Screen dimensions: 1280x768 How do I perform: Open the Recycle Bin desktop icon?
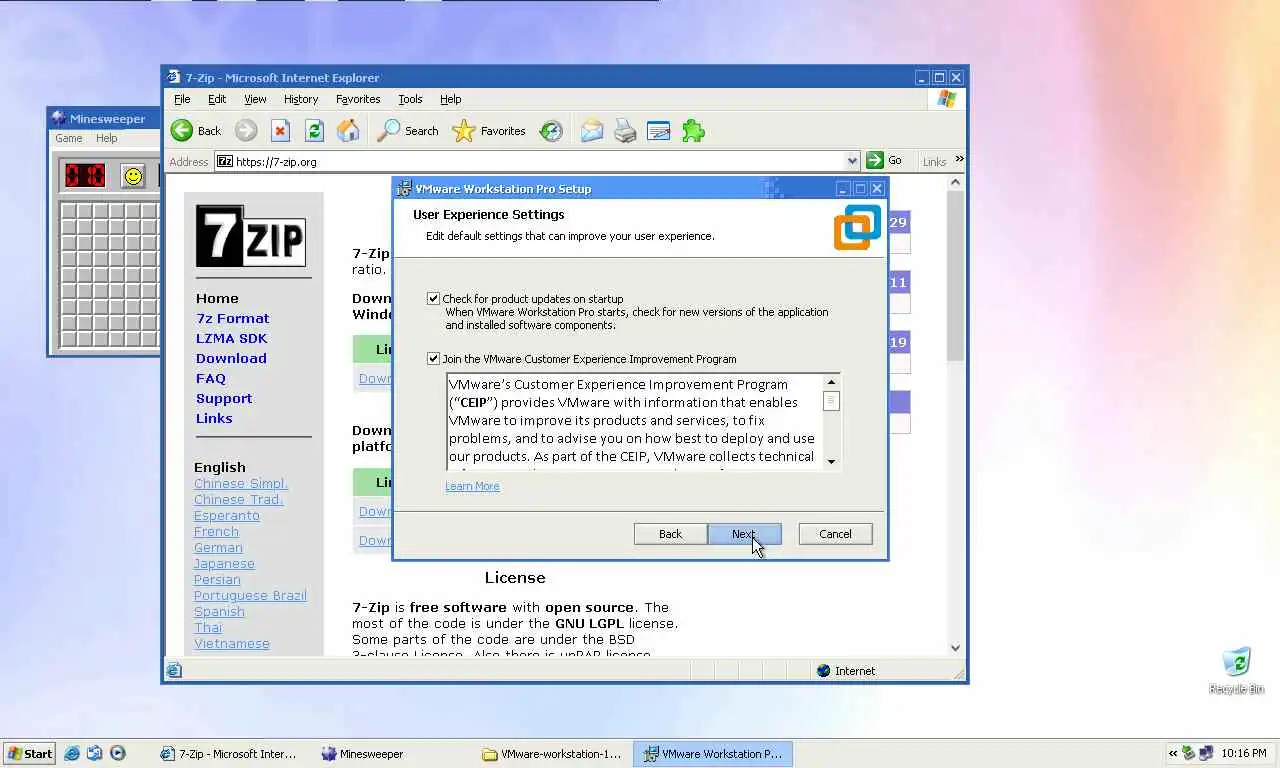pyautogui.click(x=1237, y=670)
